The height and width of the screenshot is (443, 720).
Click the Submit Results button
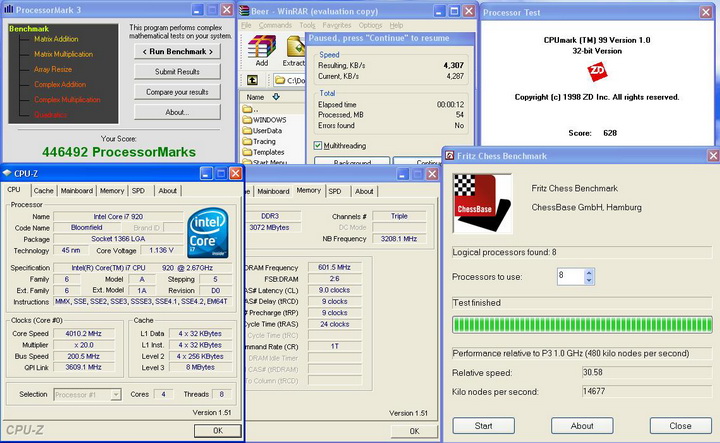click(177, 72)
